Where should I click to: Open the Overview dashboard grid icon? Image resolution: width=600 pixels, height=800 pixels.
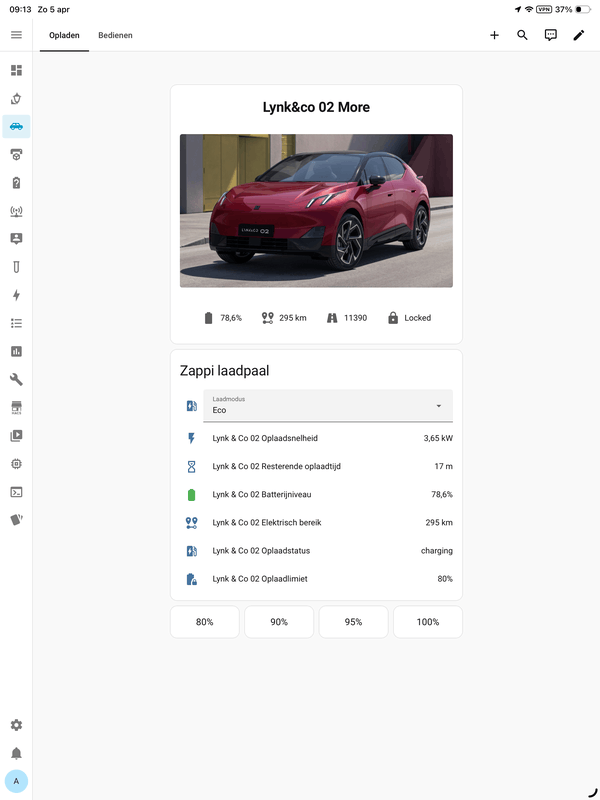coord(16,70)
